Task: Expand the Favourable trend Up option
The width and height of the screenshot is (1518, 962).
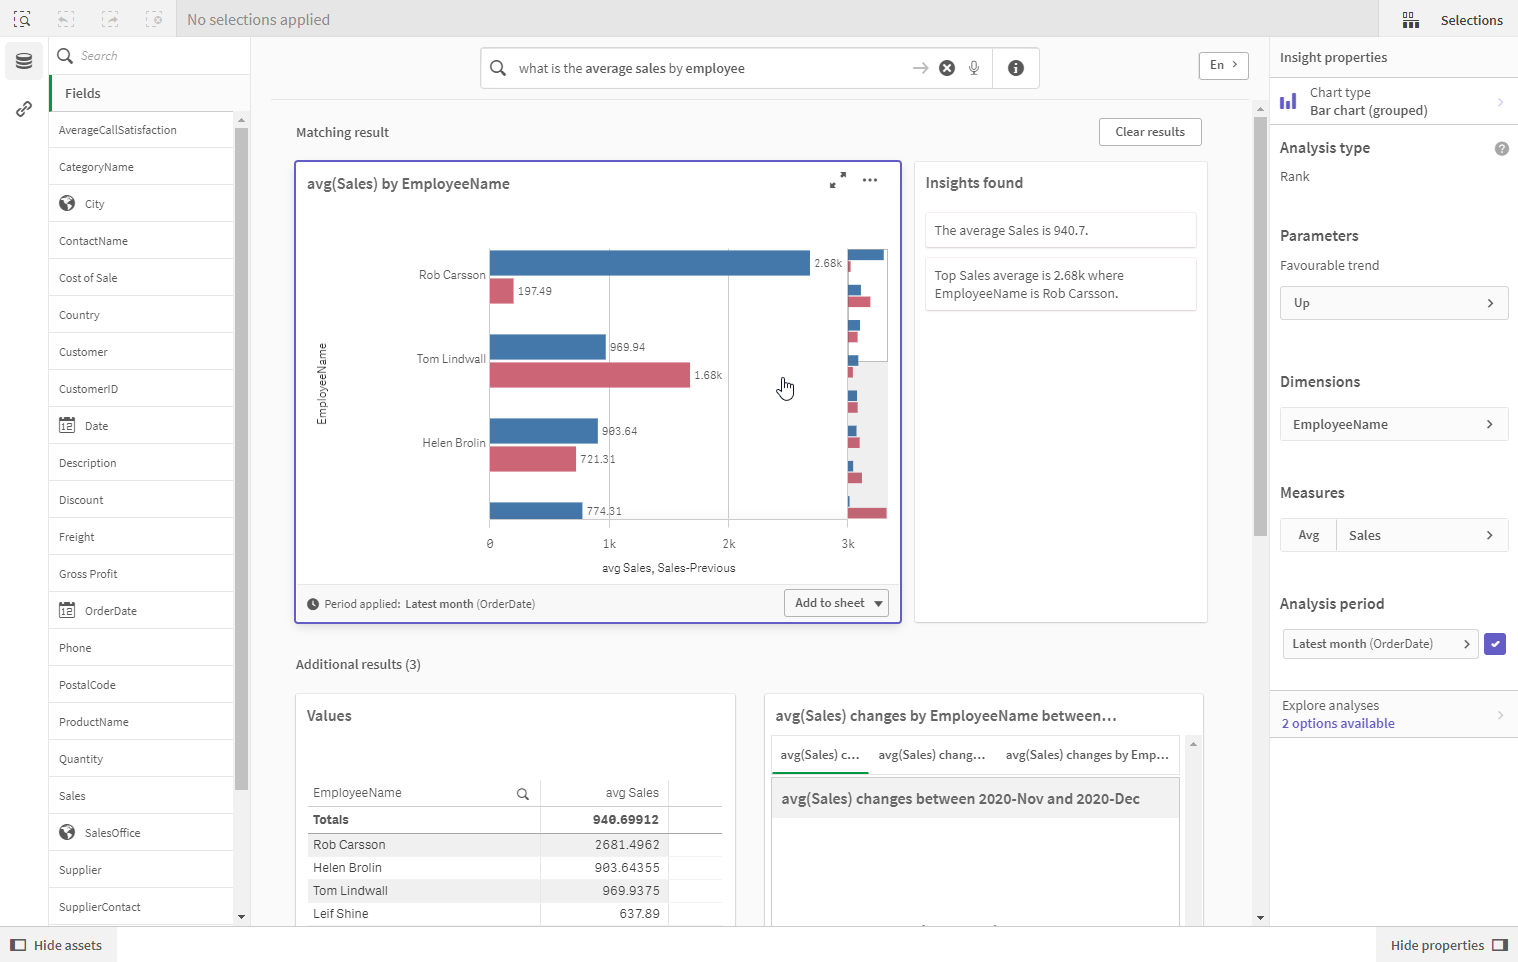Action: [x=1393, y=303]
